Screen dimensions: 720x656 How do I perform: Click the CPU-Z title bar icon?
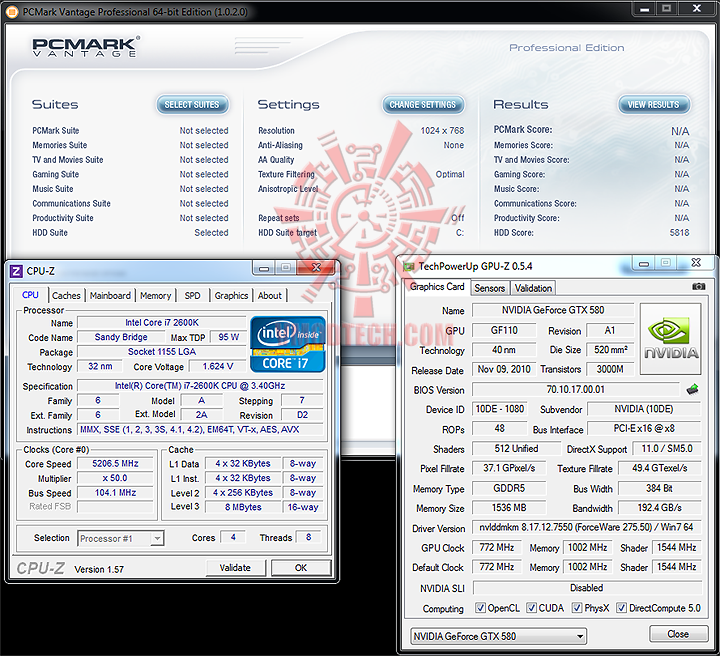pyautogui.click(x=16, y=271)
